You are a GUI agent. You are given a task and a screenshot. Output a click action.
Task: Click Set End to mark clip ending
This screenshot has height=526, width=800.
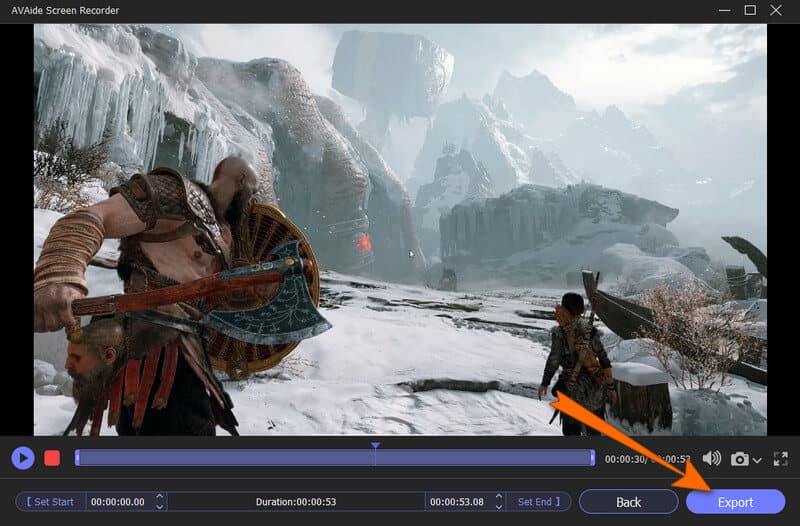538,502
